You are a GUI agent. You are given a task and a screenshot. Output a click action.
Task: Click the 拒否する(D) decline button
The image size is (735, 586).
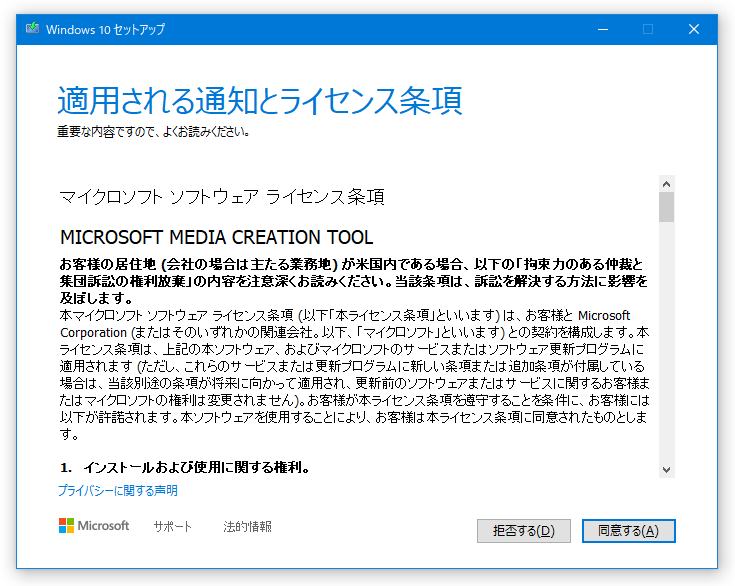(x=524, y=531)
